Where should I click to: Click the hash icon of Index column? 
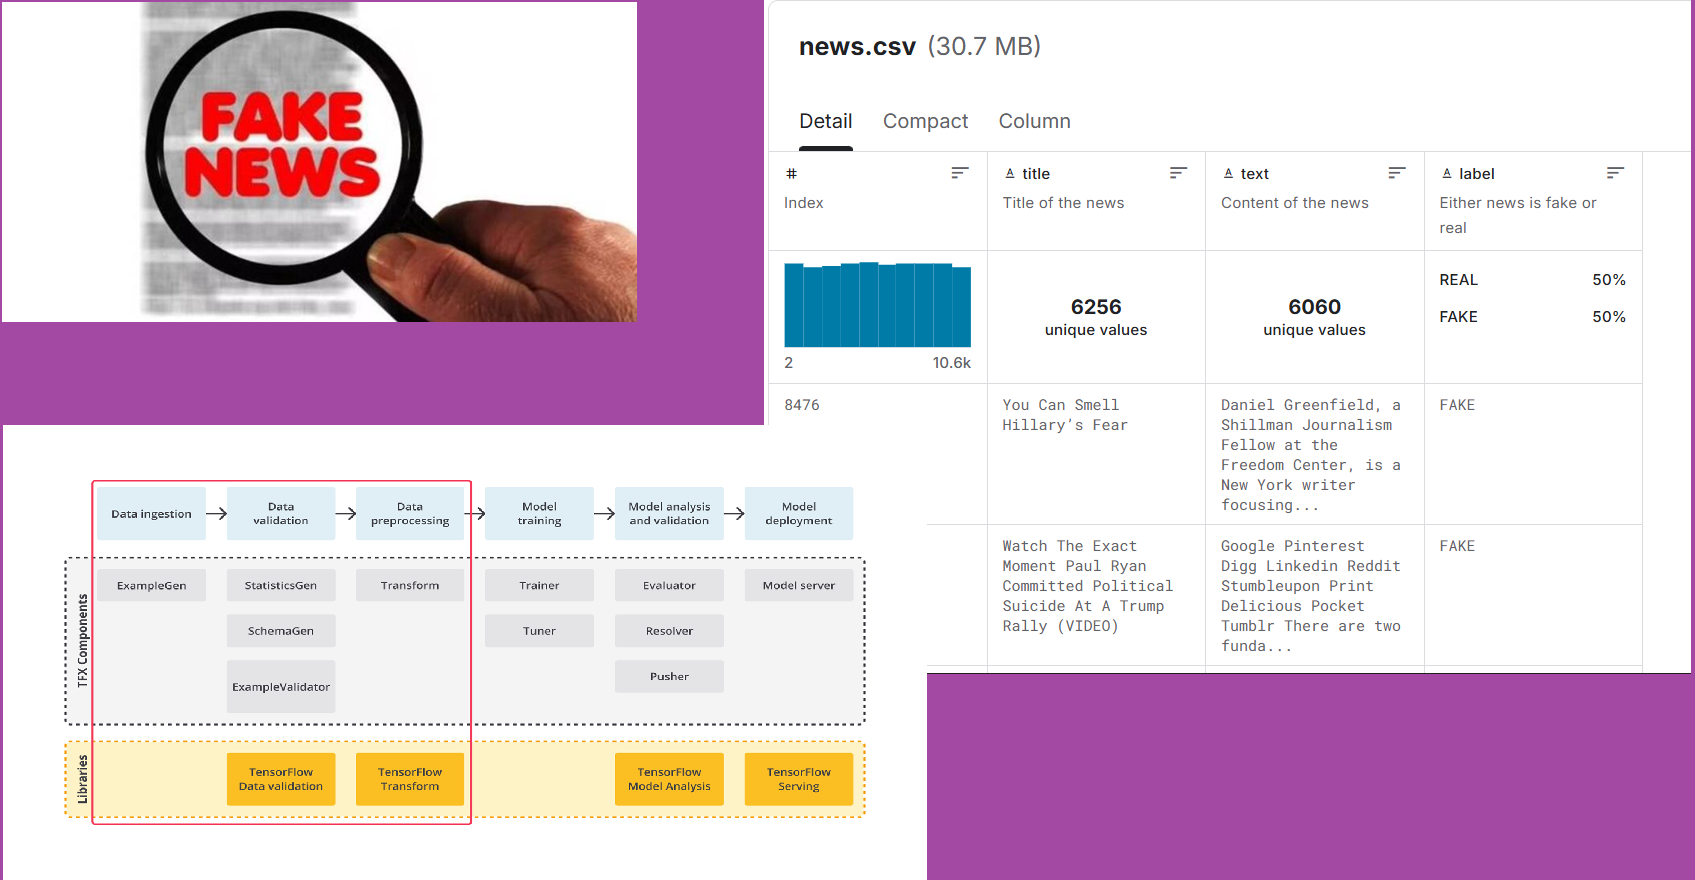point(791,173)
